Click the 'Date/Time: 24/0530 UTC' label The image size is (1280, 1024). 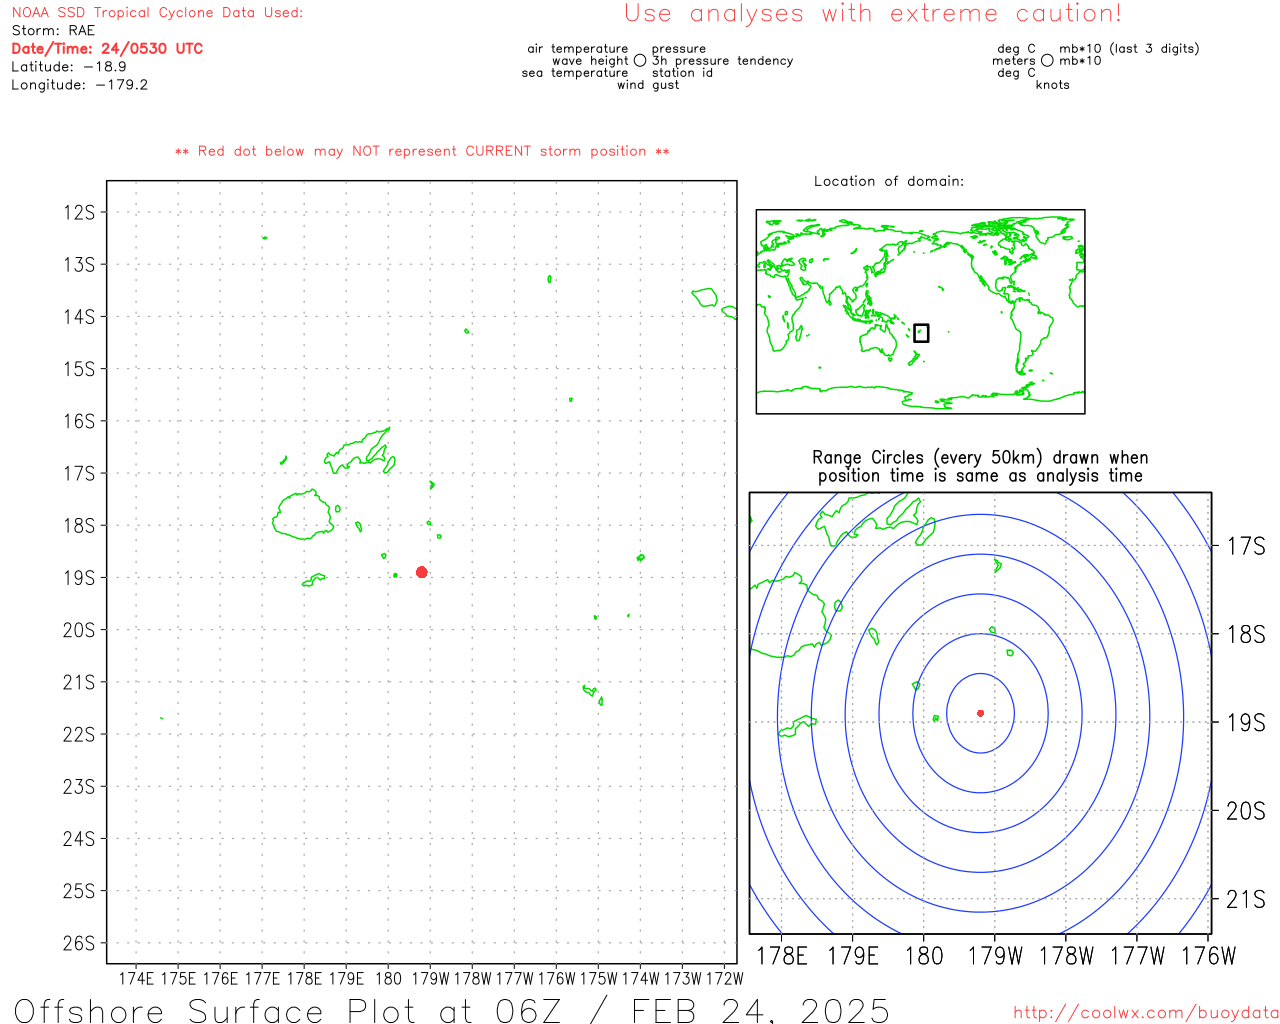[107, 49]
